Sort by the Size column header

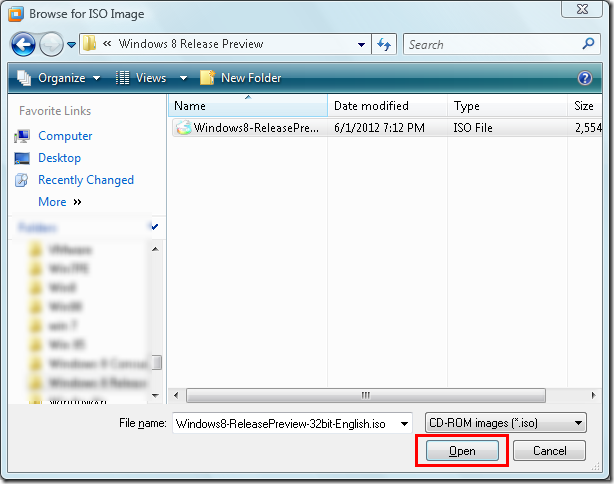coord(585,106)
